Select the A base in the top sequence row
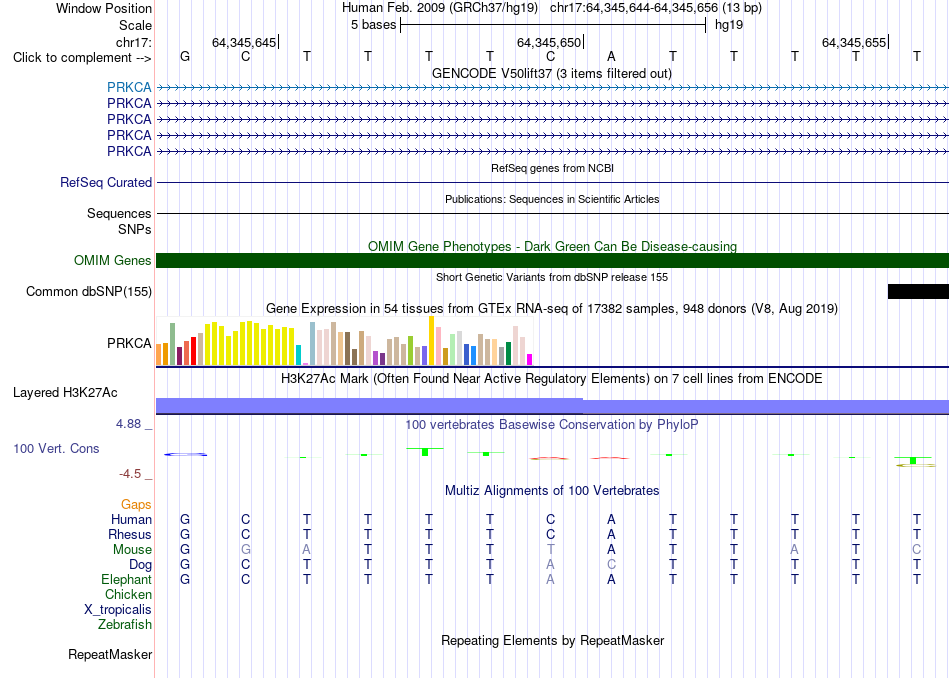Image resolution: width=950 pixels, height=678 pixels. [611, 56]
